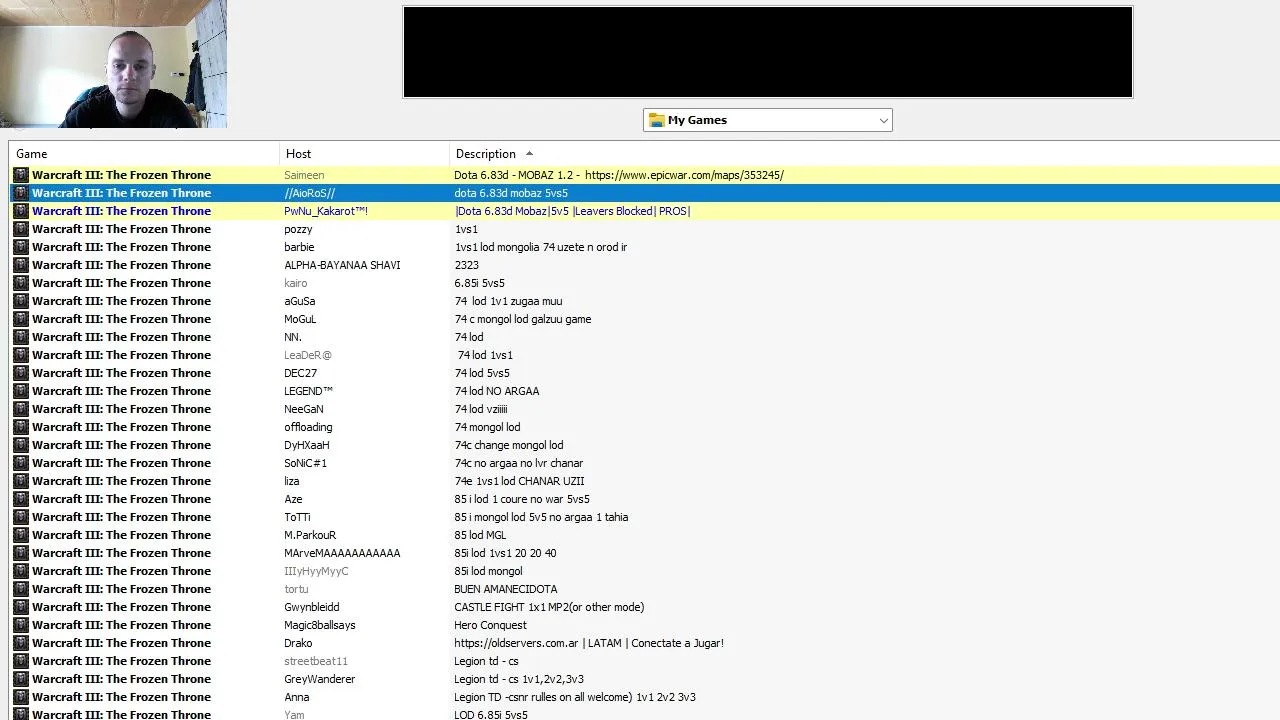Viewport: 1280px width, 720px height.
Task: Select host name LeaDeR@
Action: (308, 355)
